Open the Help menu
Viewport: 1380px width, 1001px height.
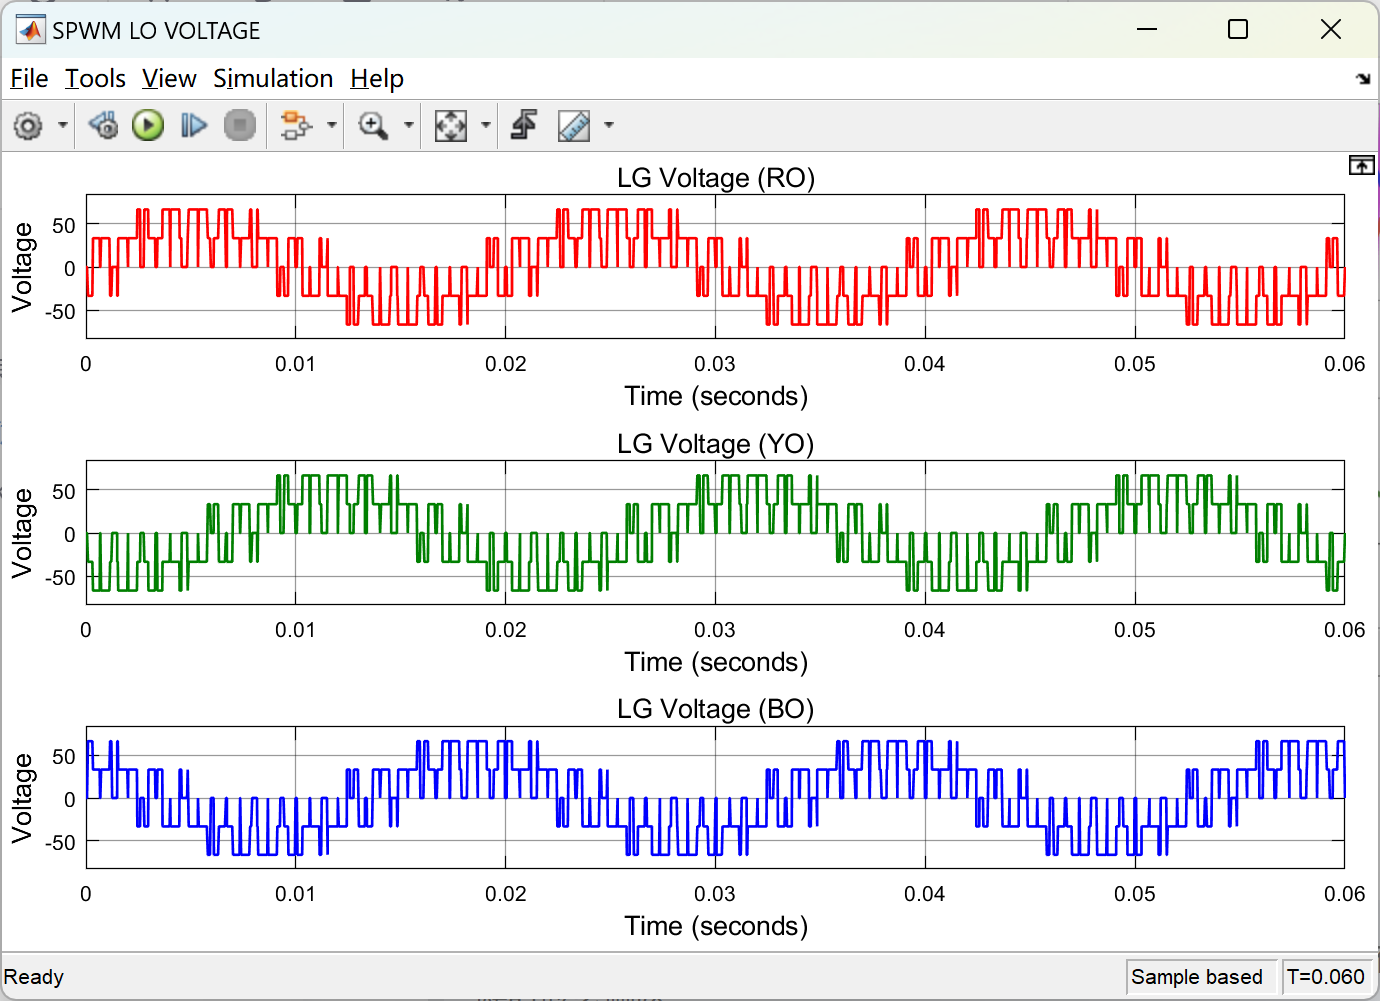click(x=377, y=78)
